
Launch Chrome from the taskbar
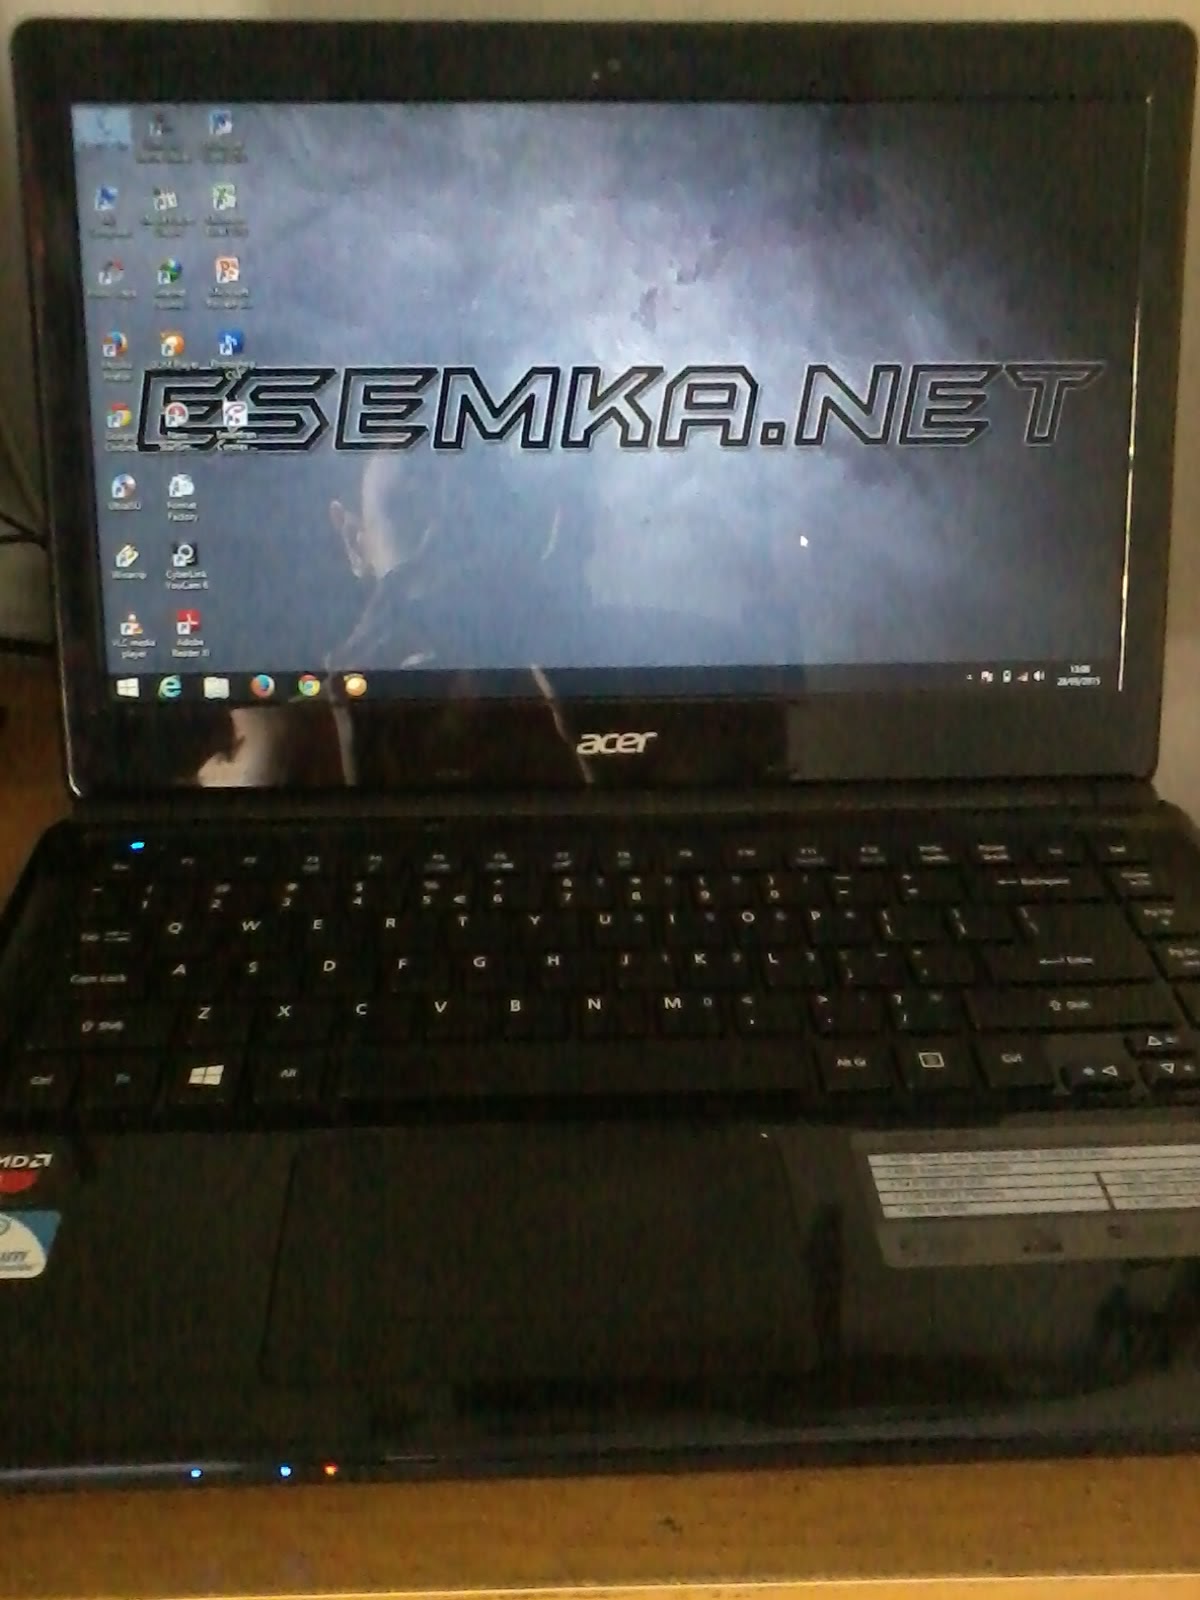309,685
